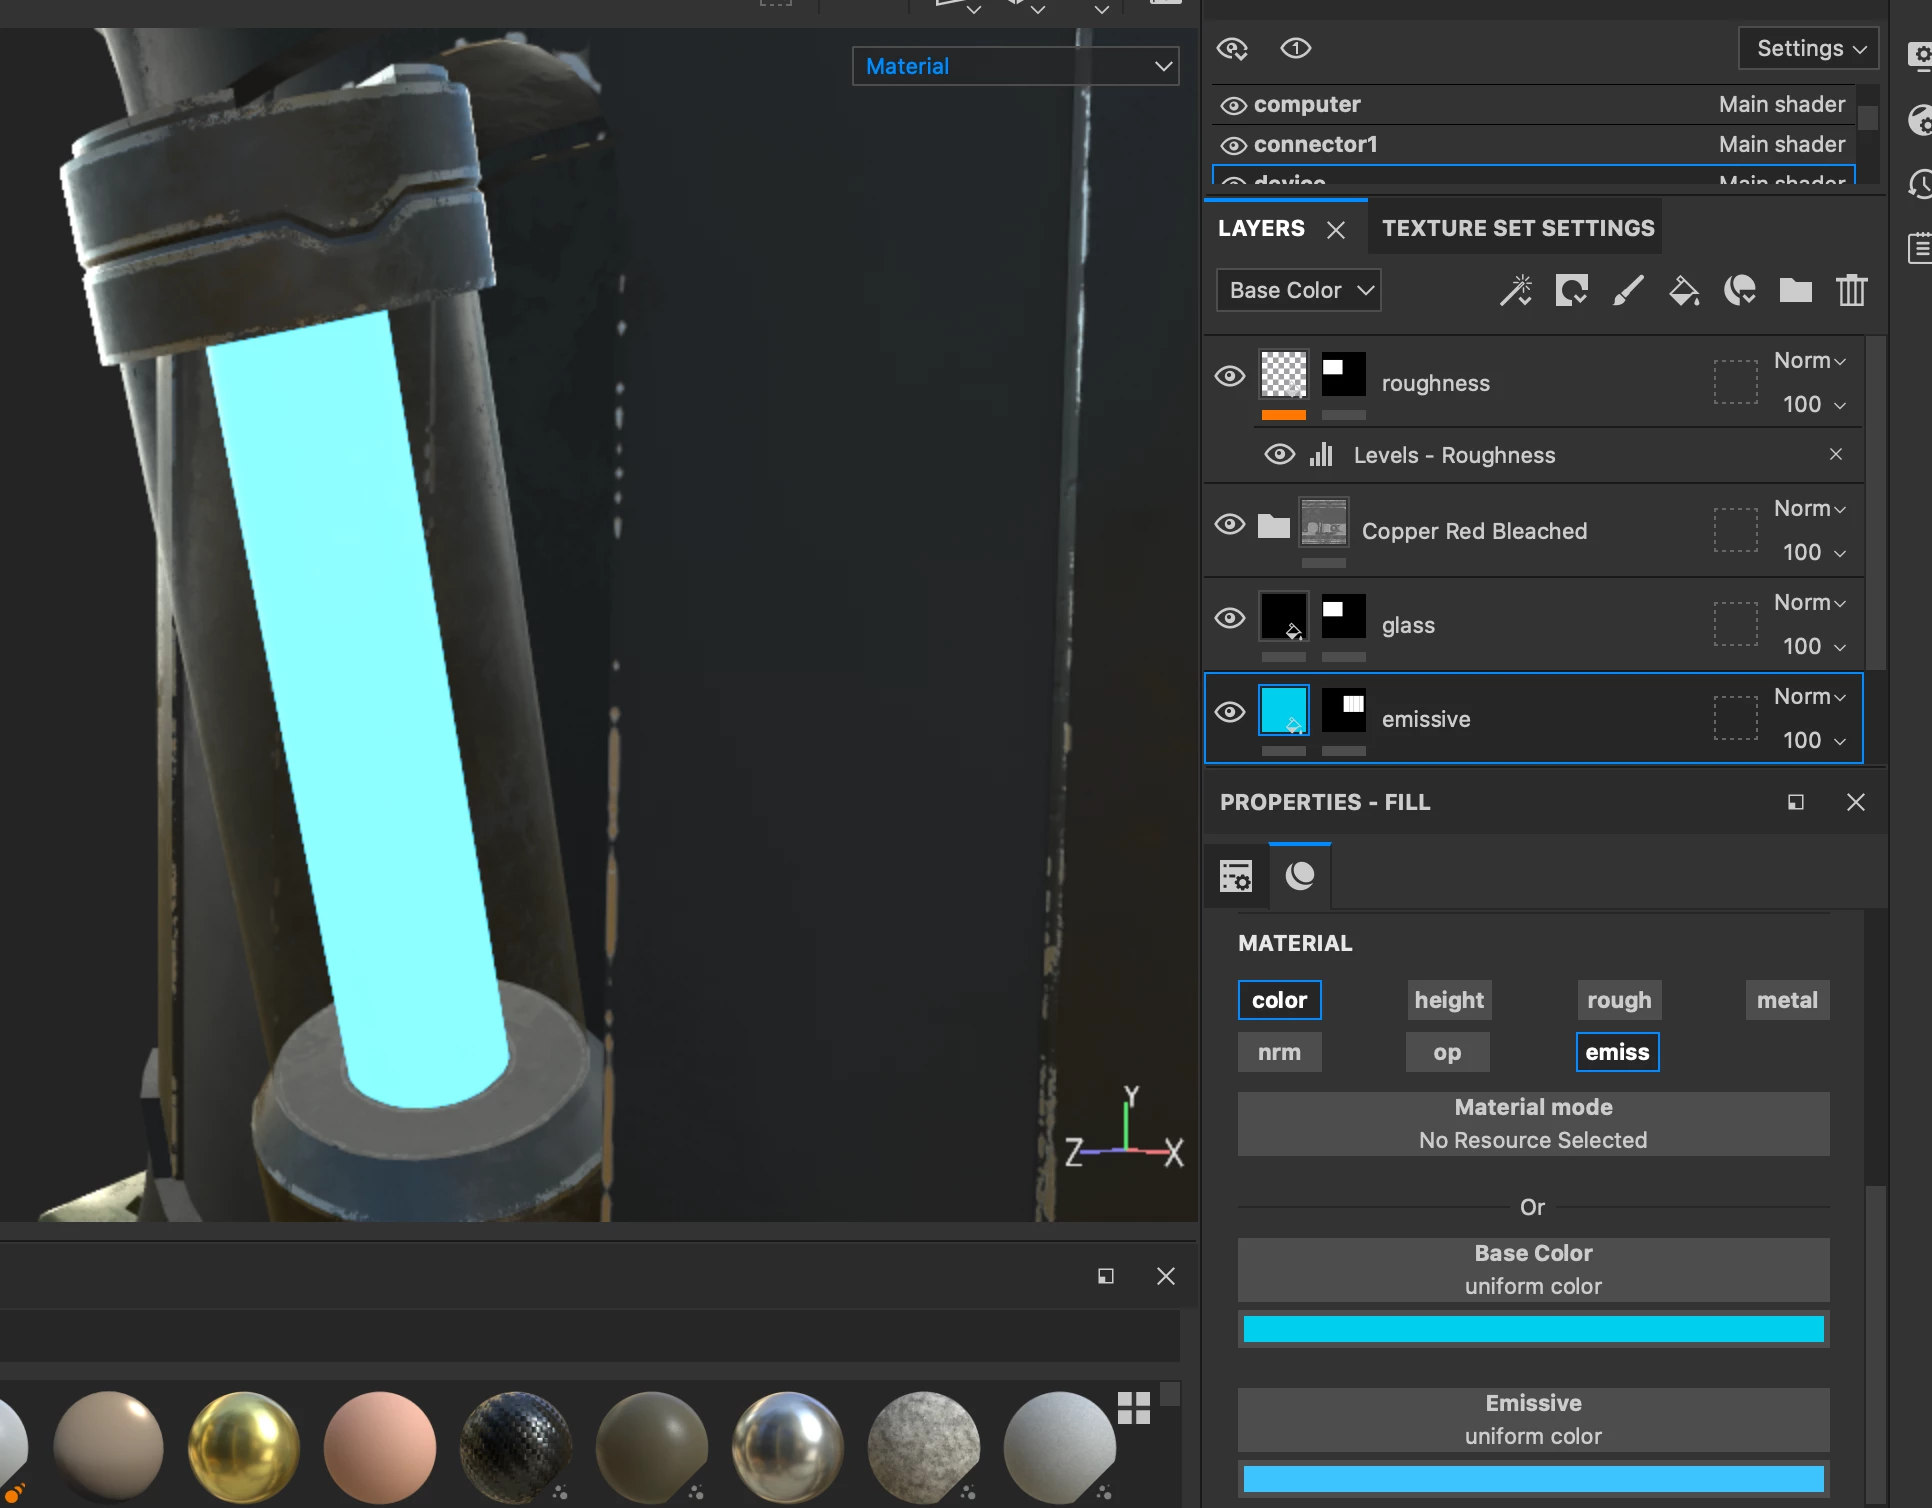Image resolution: width=1932 pixels, height=1508 pixels.
Task: Switch to Texture Set Settings tab
Action: pyautogui.click(x=1517, y=229)
